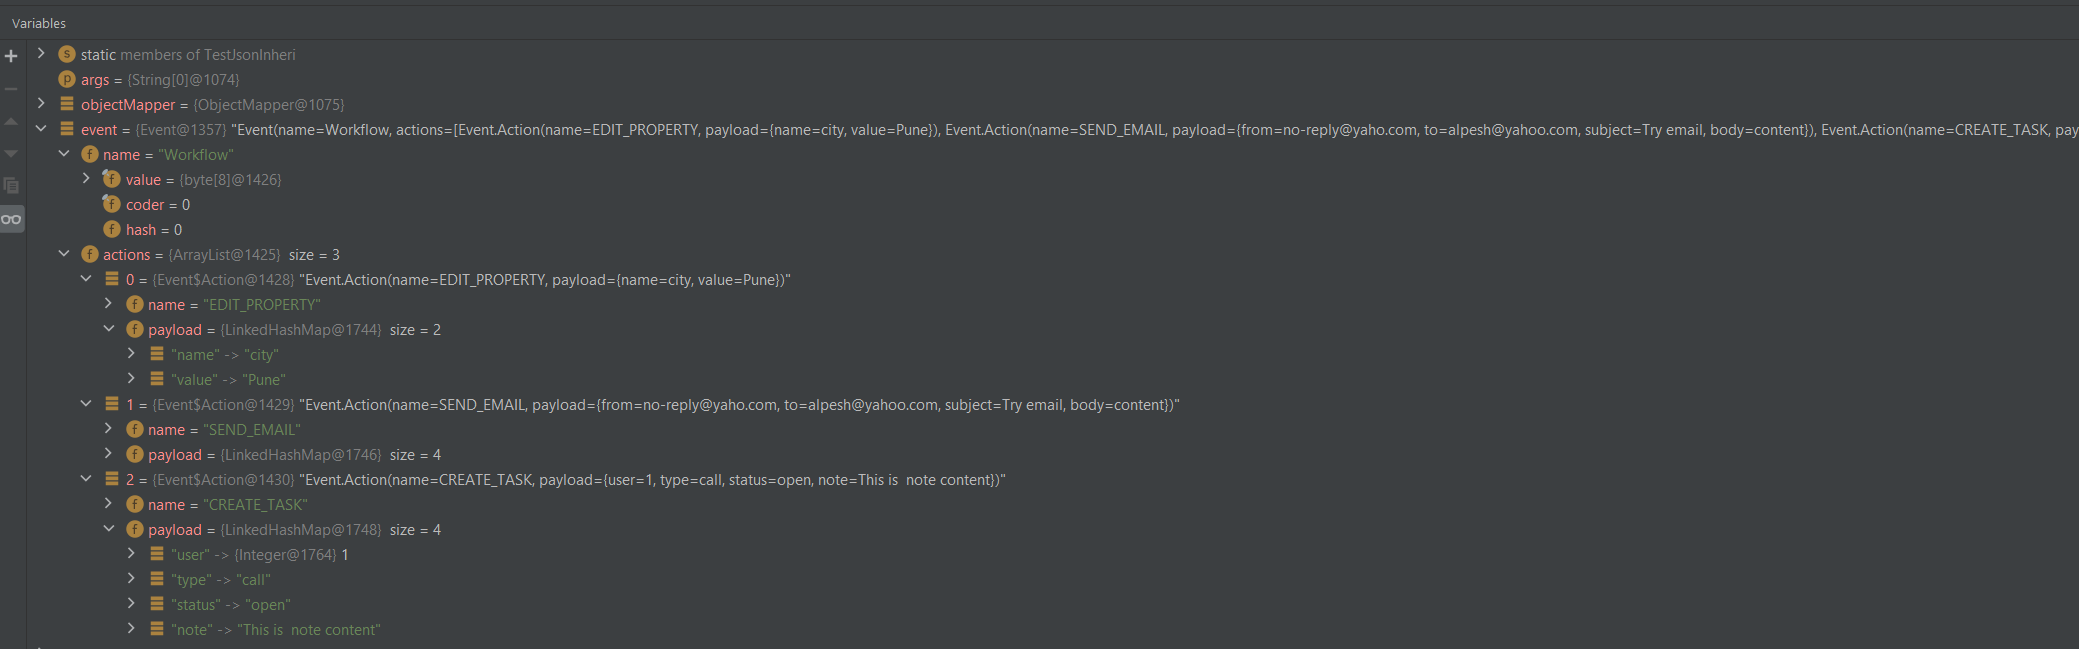Viewport: 2079px width, 649px height.
Task: Expand the SEND_EMAIL payload LinkedHashMap
Action: pos(109,453)
